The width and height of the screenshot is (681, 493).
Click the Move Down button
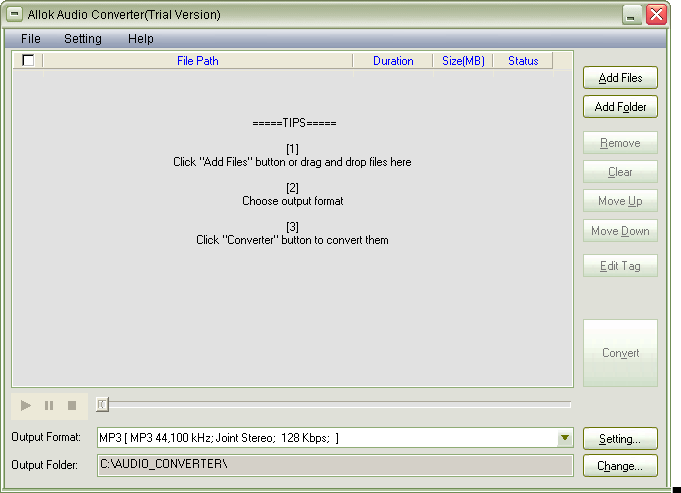coord(620,231)
